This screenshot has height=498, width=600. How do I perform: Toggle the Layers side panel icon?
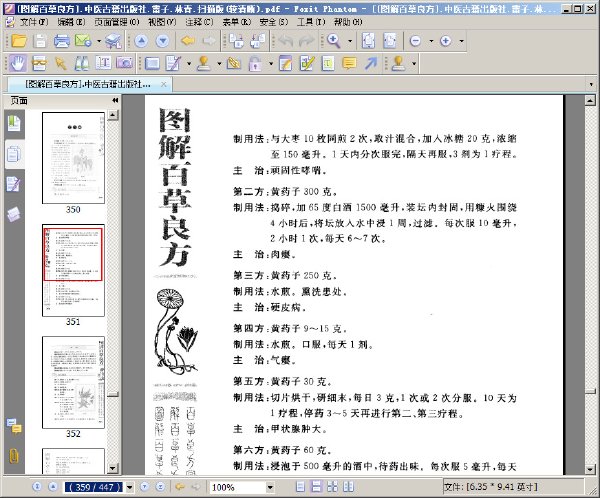pos(14,214)
